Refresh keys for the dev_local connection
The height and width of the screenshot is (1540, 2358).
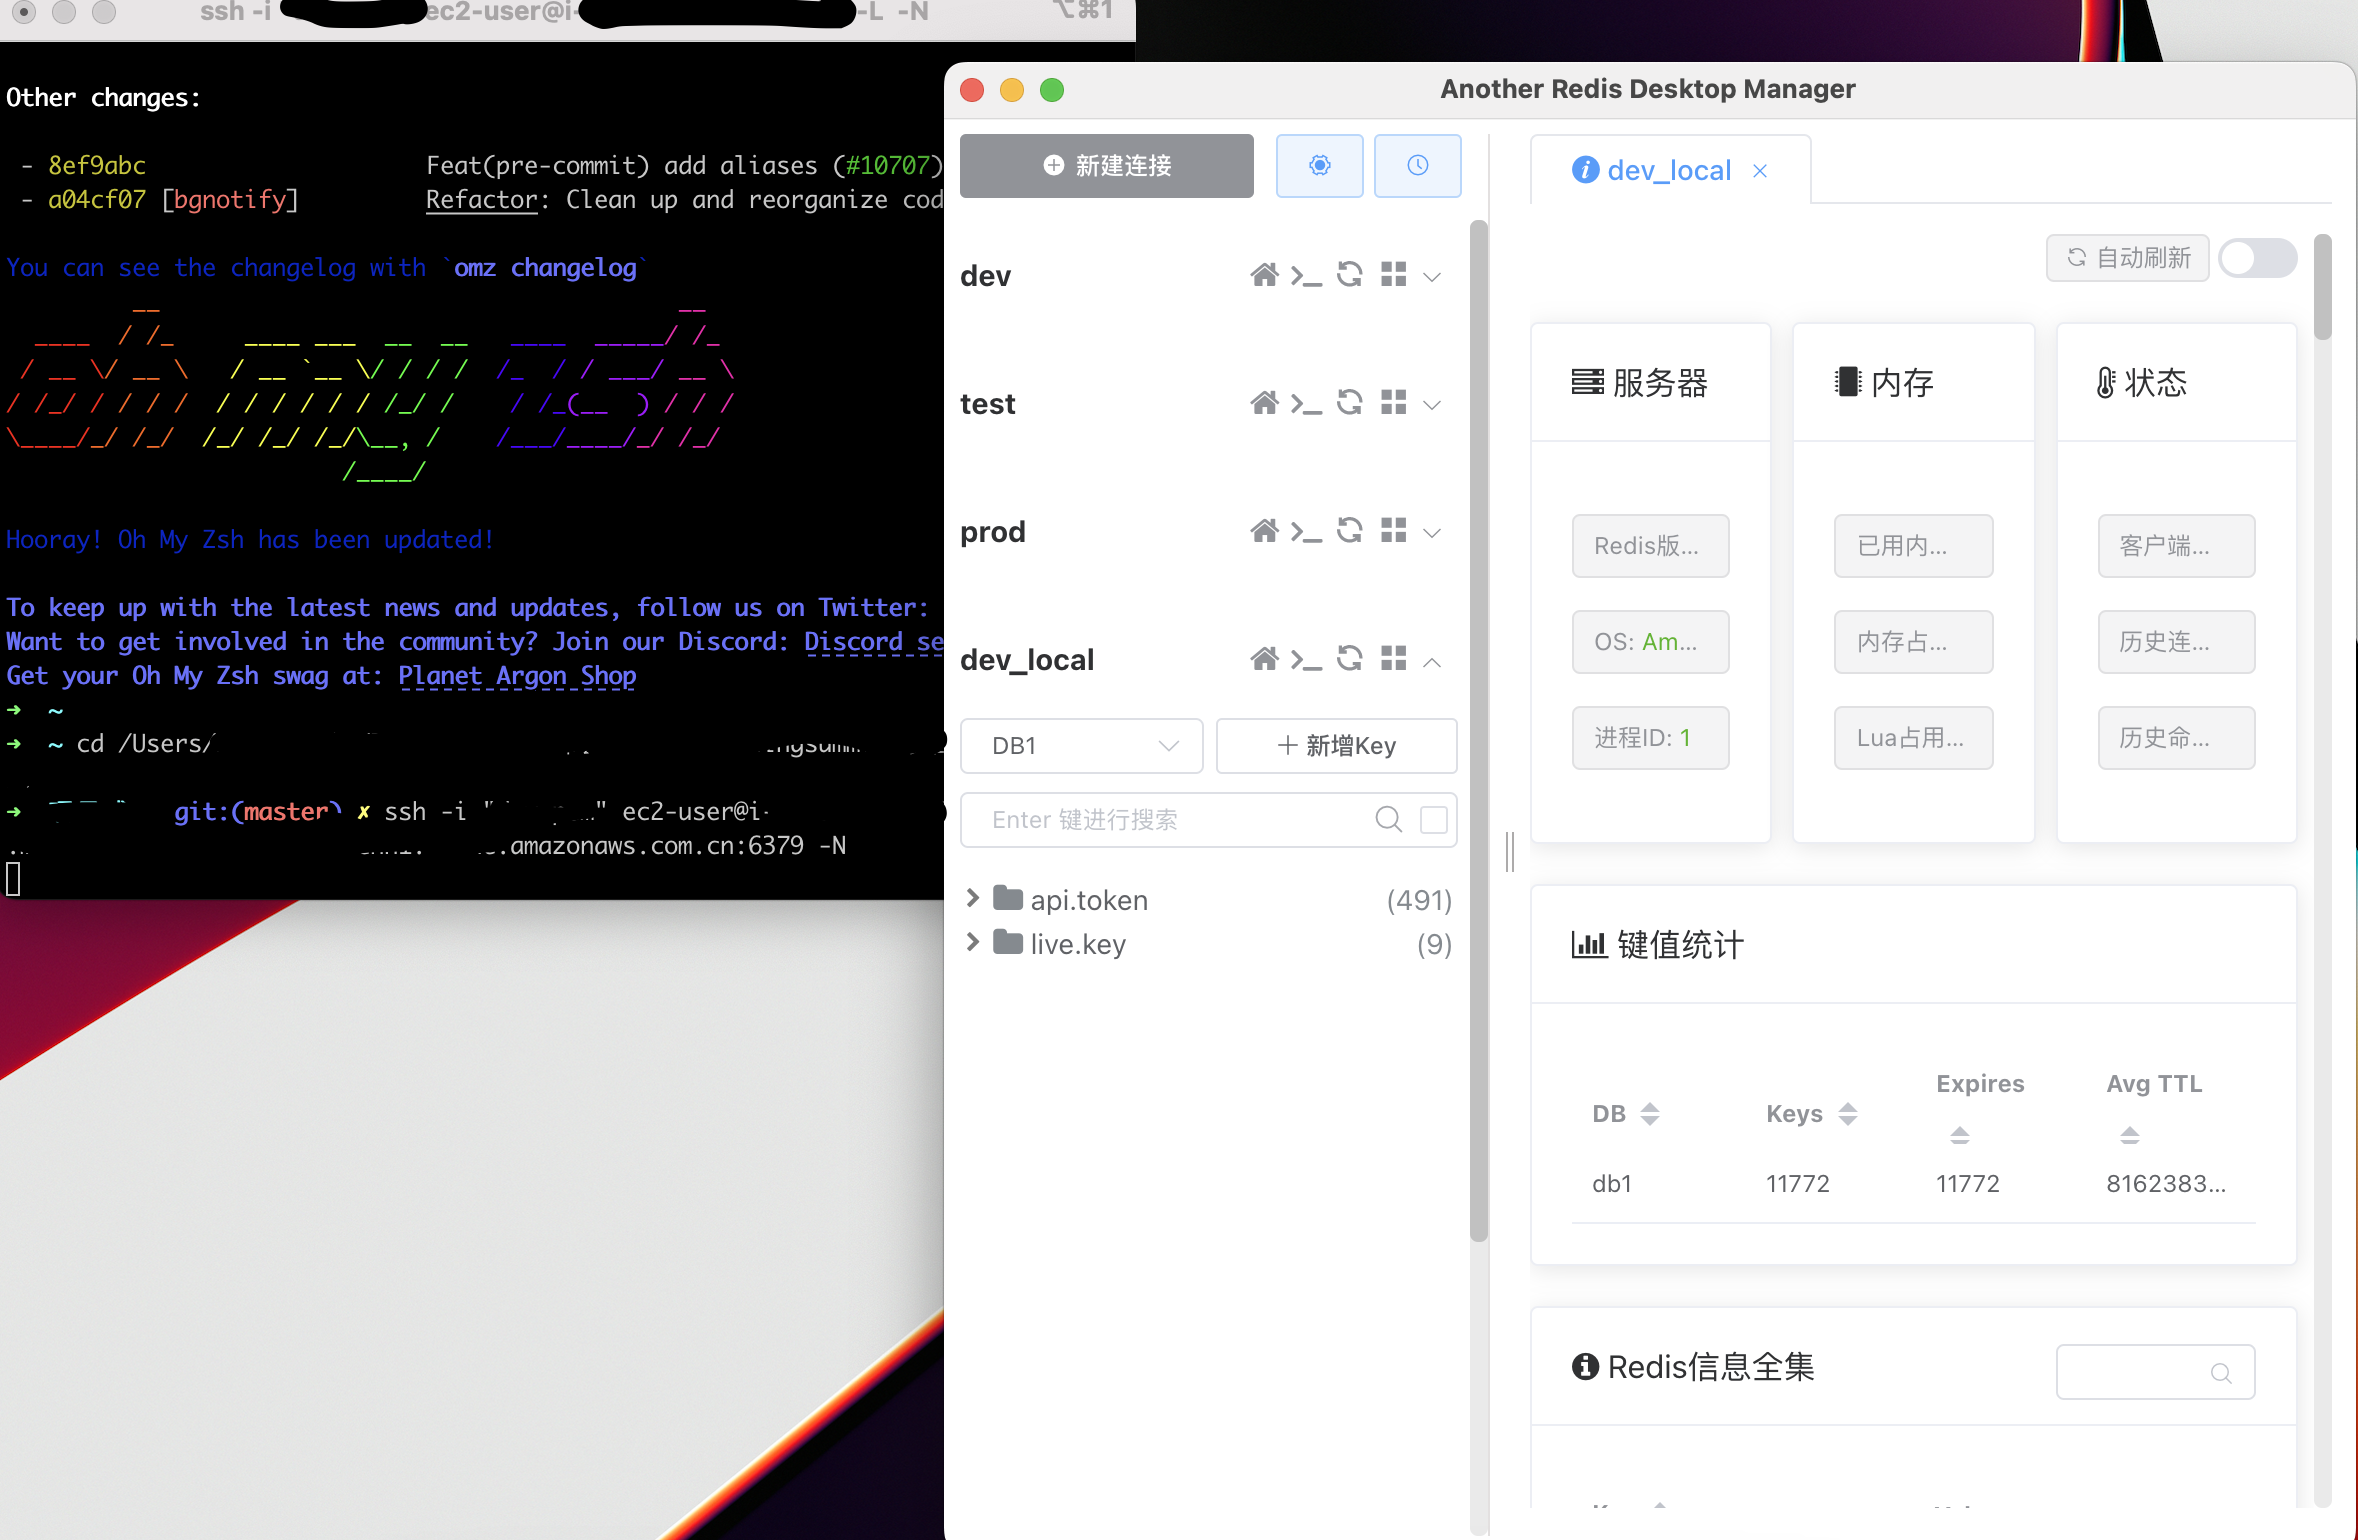(1349, 659)
